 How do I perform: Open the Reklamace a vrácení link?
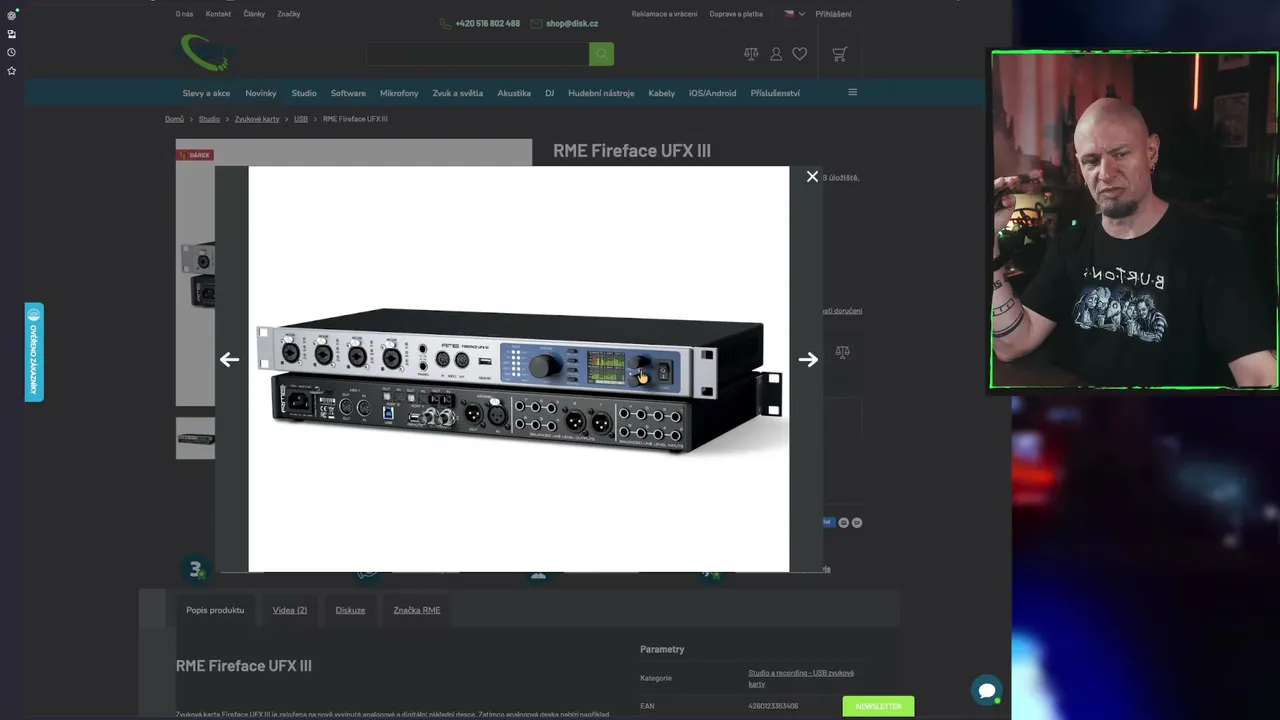coord(664,14)
